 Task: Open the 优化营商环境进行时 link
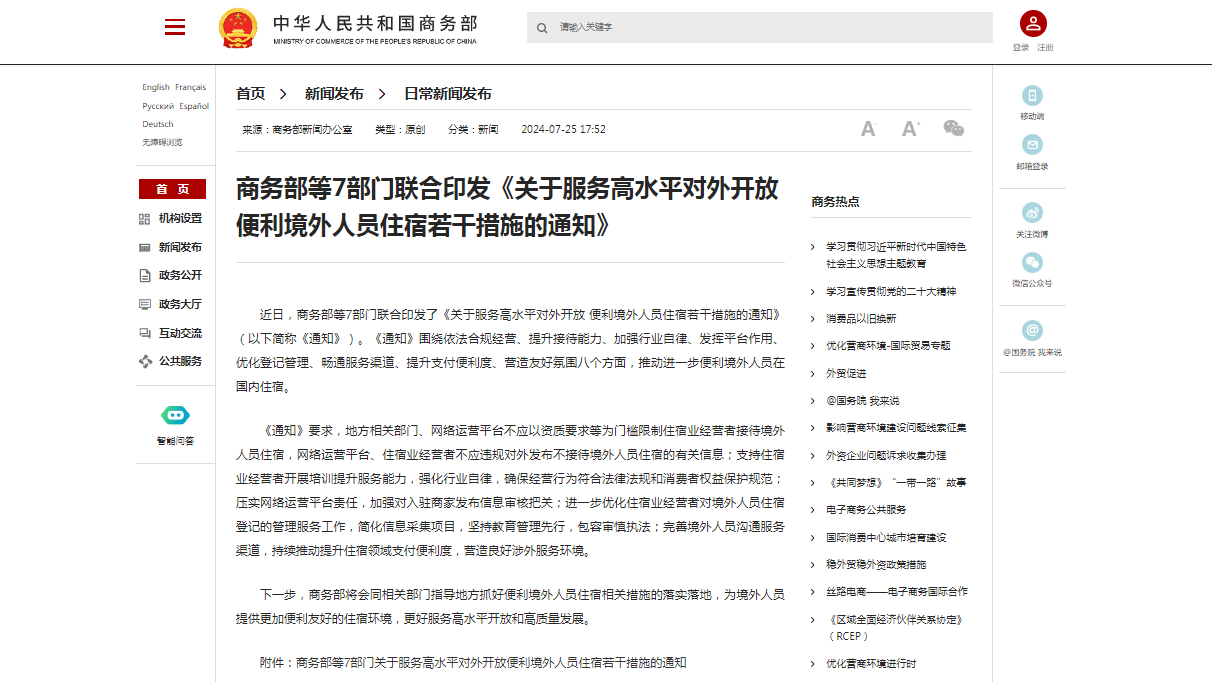(871, 663)
